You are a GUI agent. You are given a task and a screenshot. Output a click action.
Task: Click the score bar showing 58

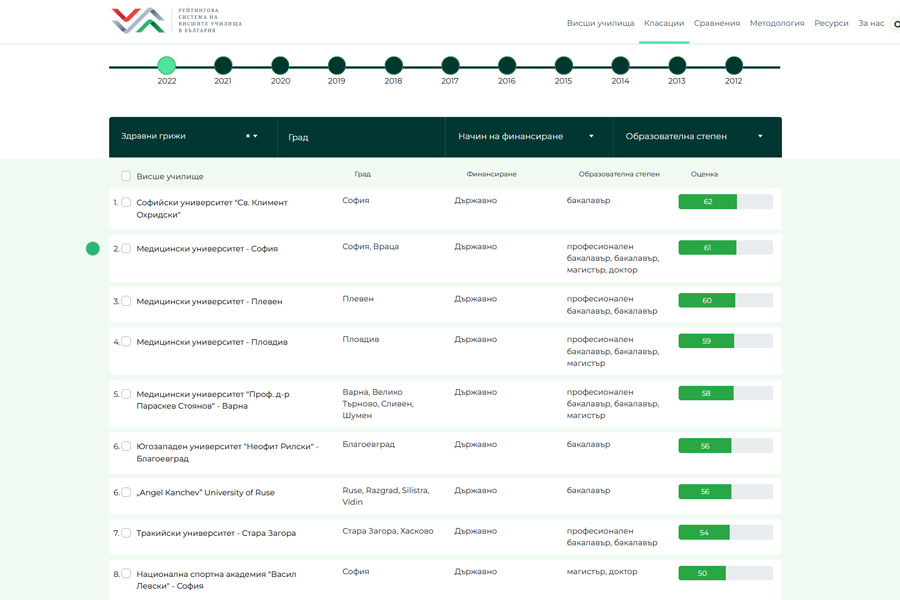726,393
